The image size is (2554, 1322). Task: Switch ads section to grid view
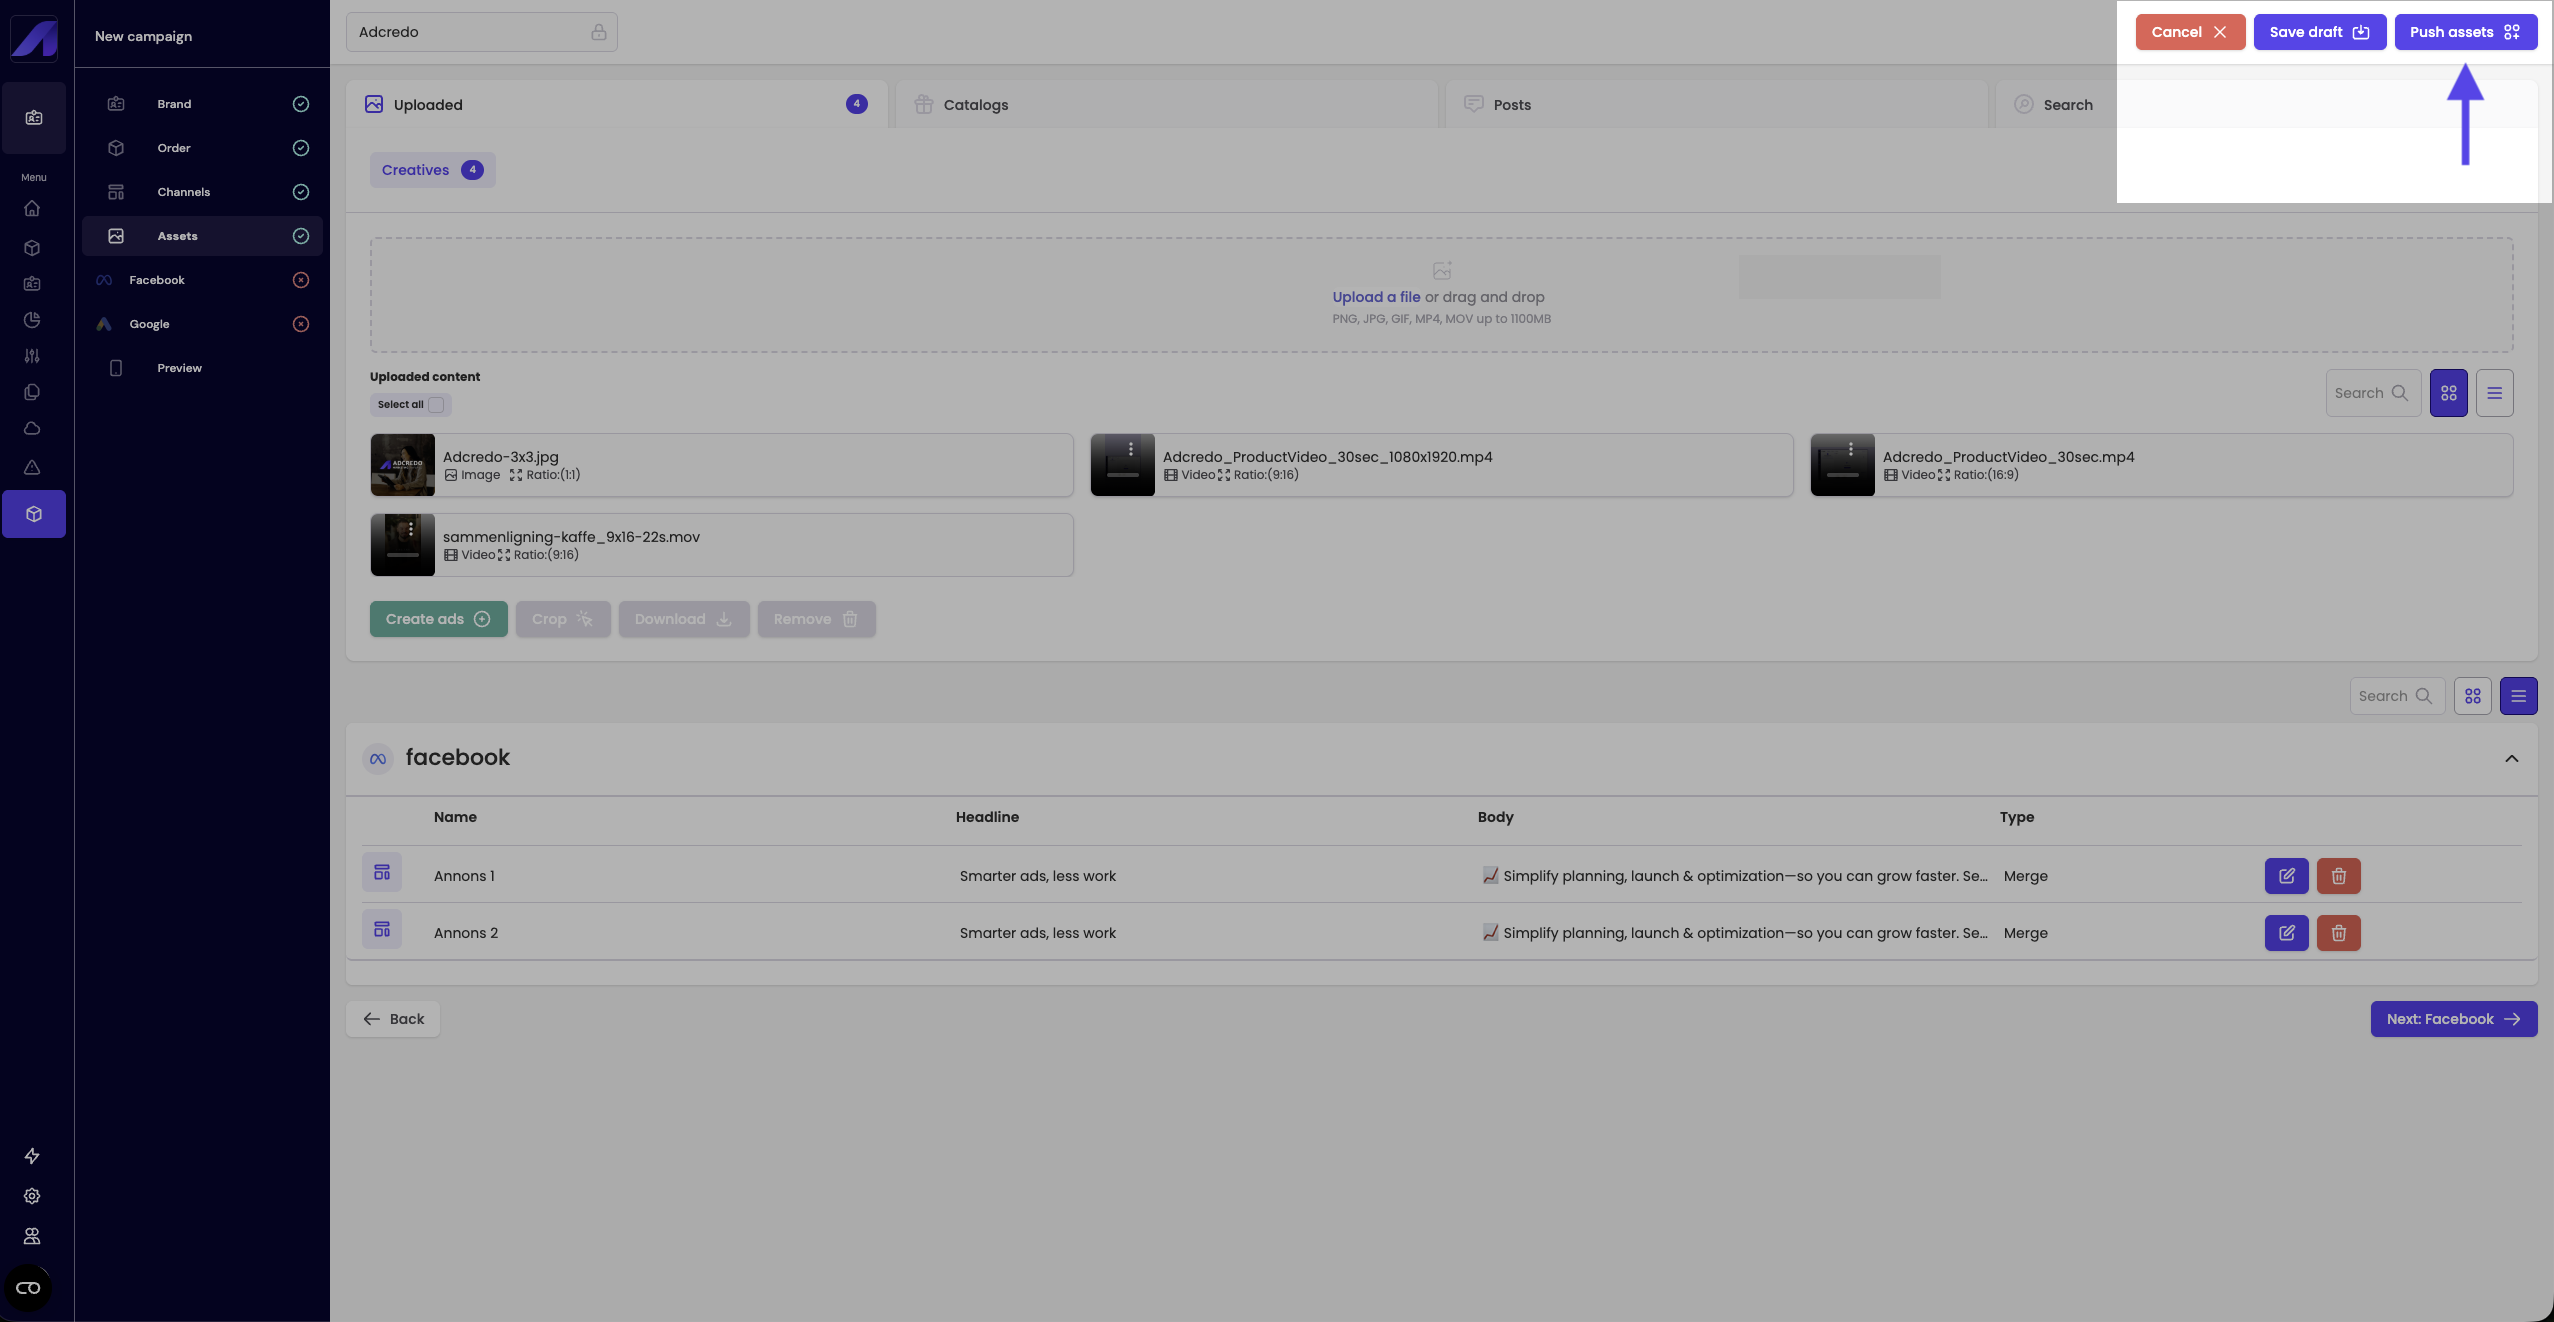[x=2472, y=696]
